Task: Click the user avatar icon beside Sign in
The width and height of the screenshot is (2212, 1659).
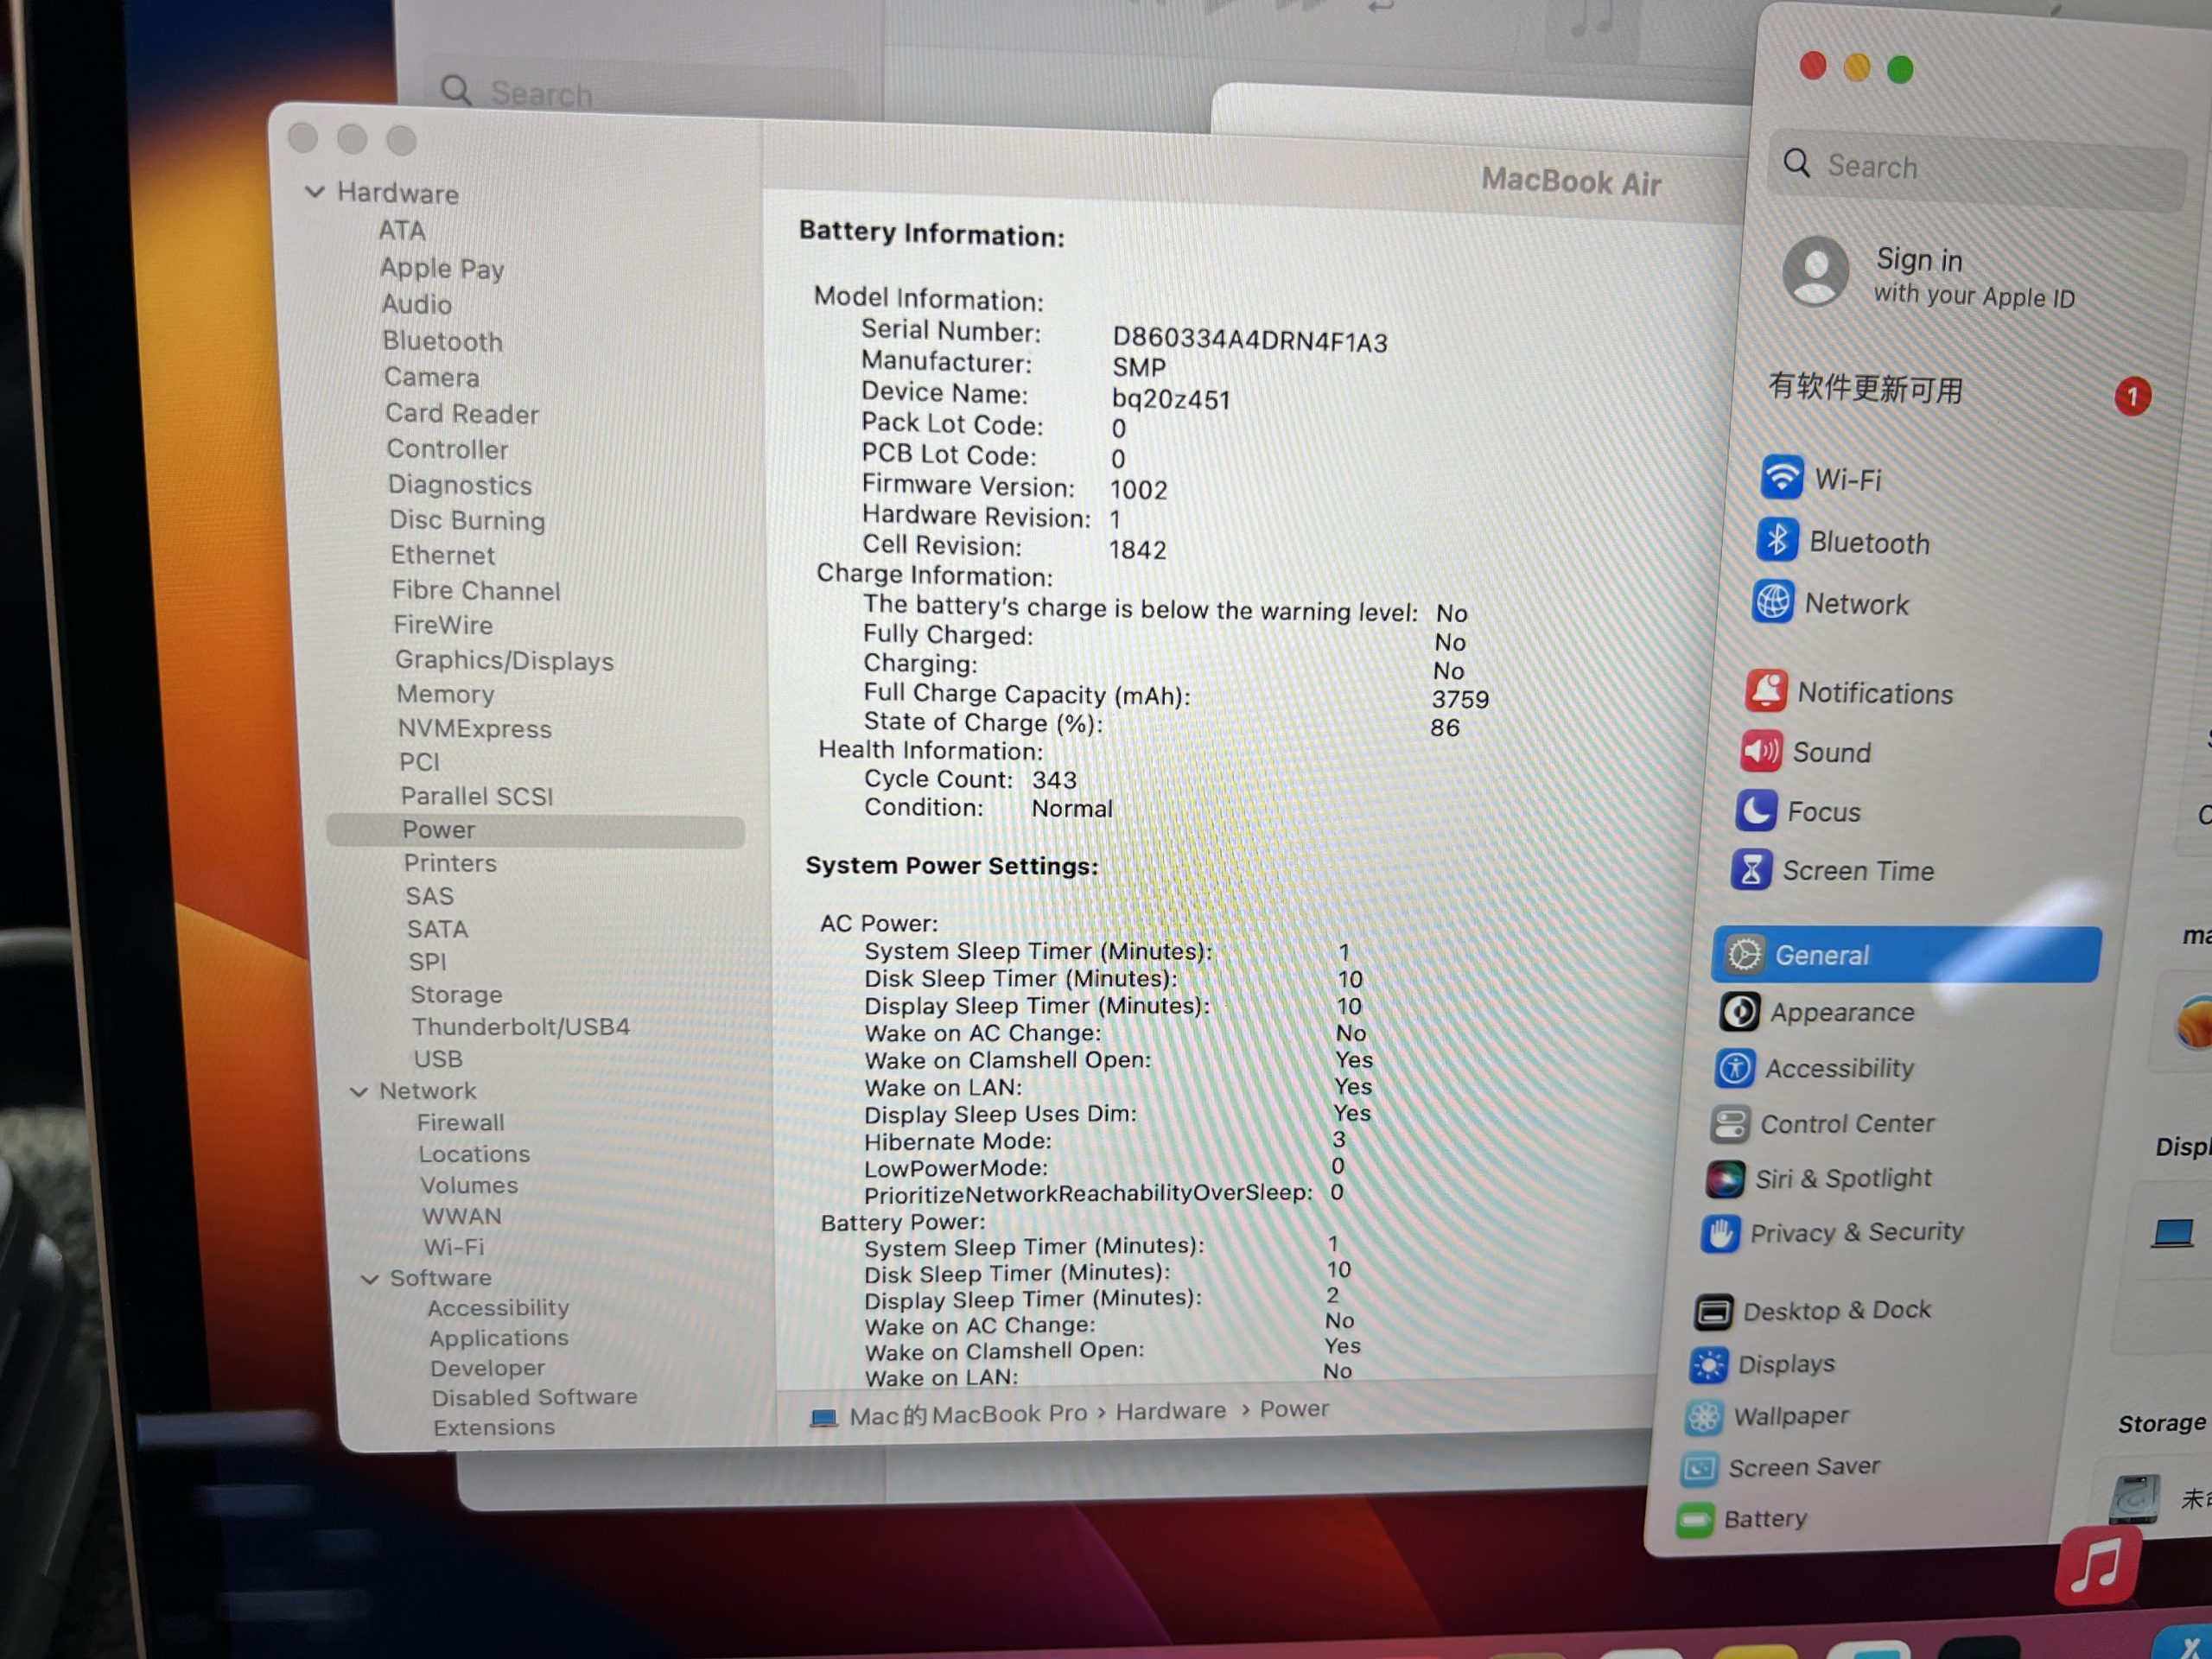Action: click(x=1816, y=270)
